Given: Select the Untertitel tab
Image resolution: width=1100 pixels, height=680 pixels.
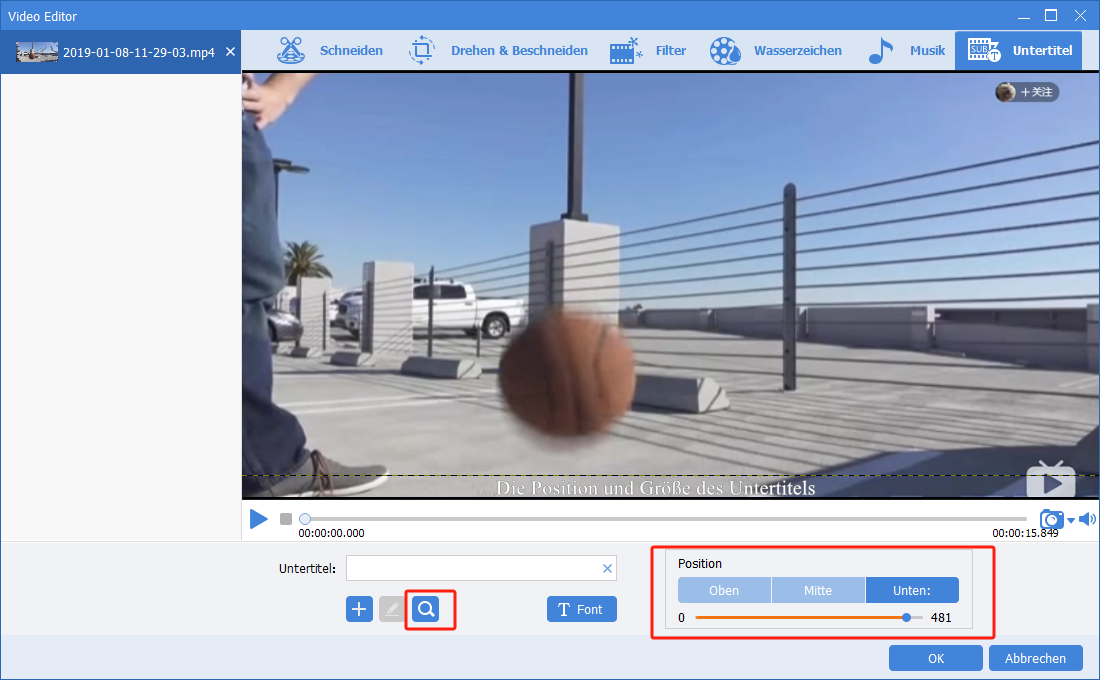Looking at the screenshot, I should click(1019, 51).
